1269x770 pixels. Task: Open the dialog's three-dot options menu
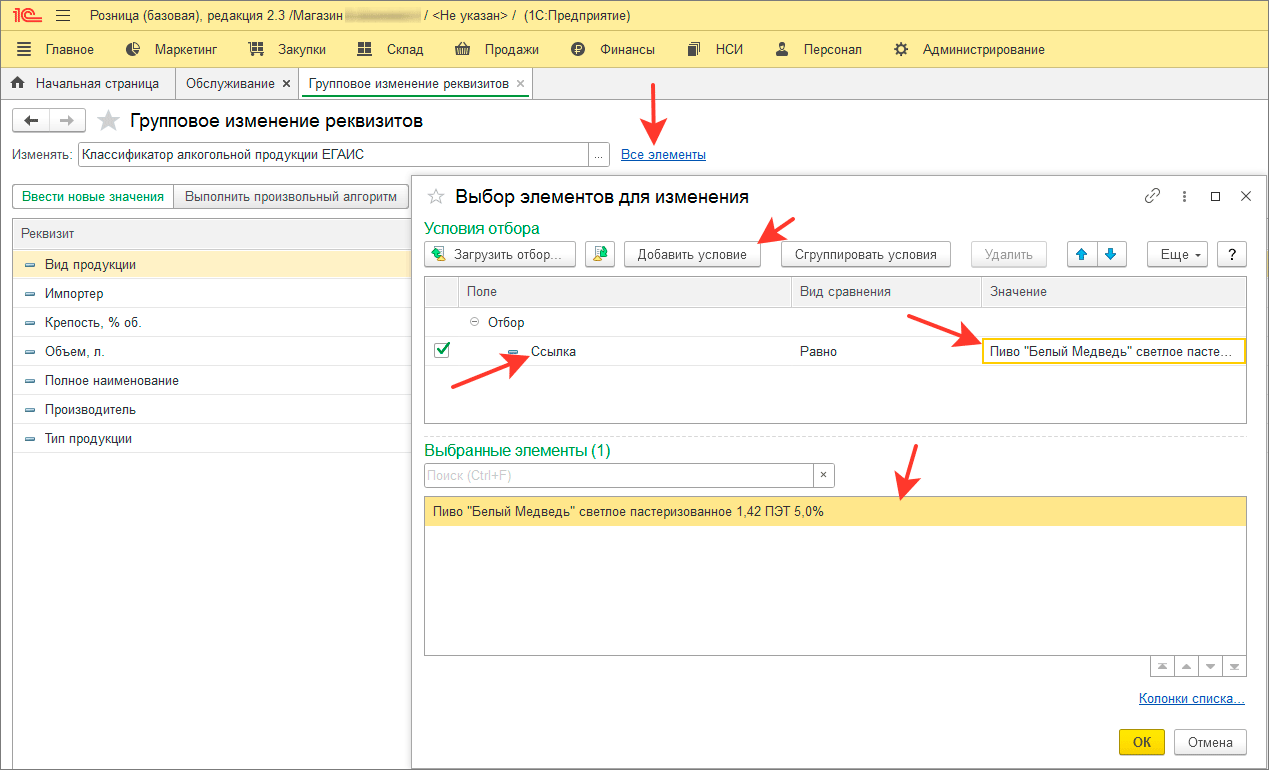[1184, 196]
